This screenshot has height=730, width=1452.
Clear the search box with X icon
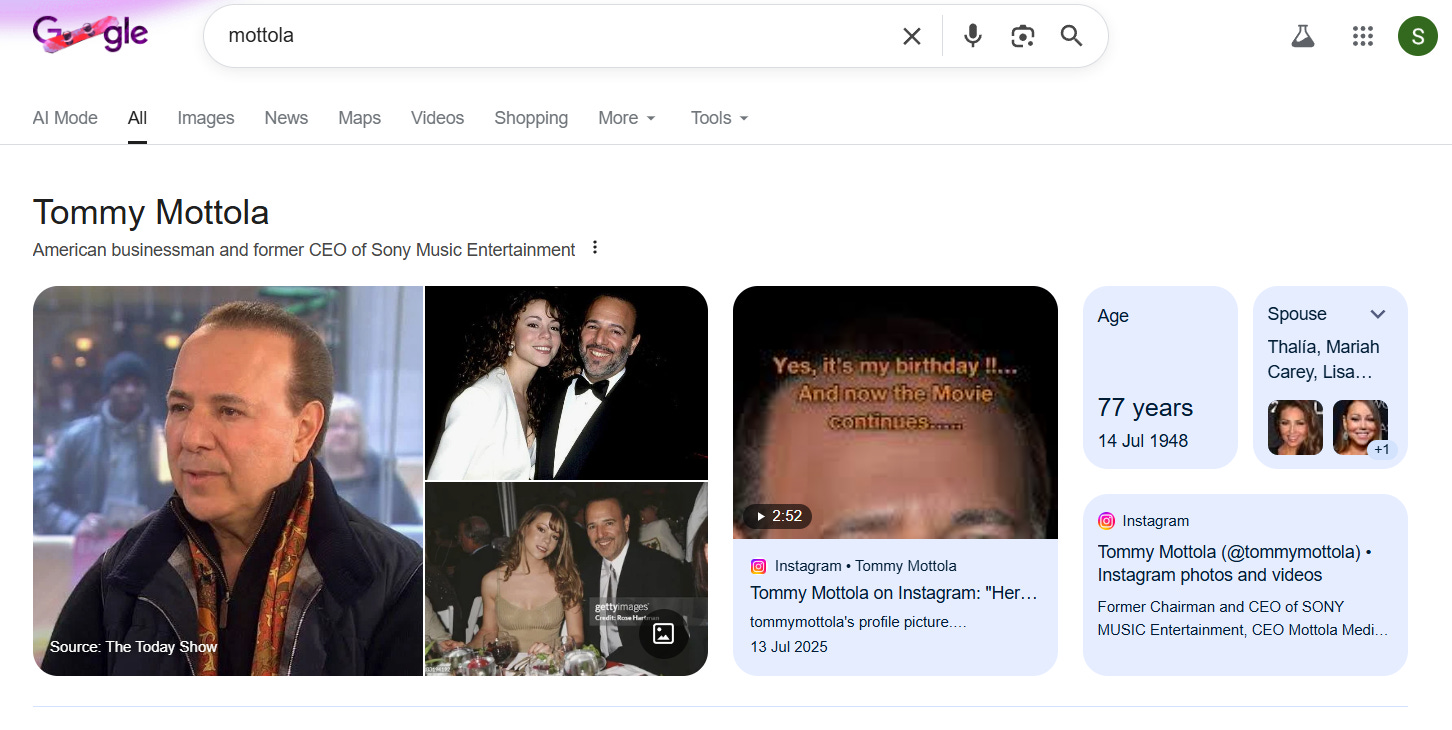(912, 36)
